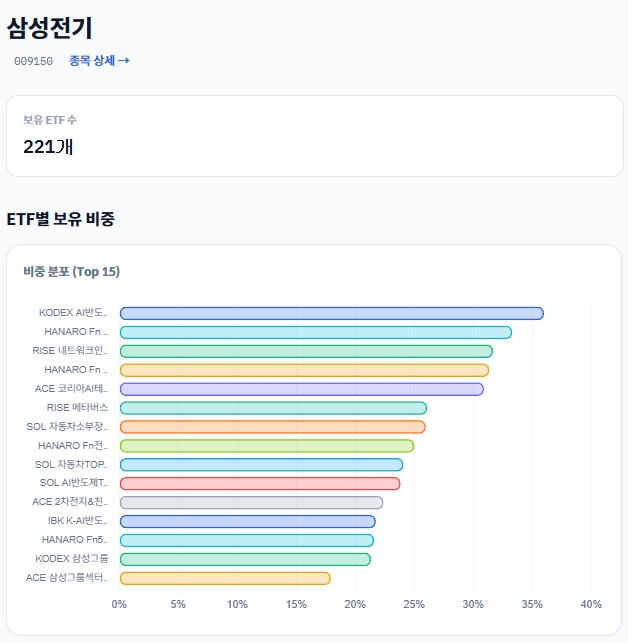Image resolution: width=628 pixels, height=642 pixels.
Task: Select the orange HANARO Fn .. bar
Action: tap(304, 370)
